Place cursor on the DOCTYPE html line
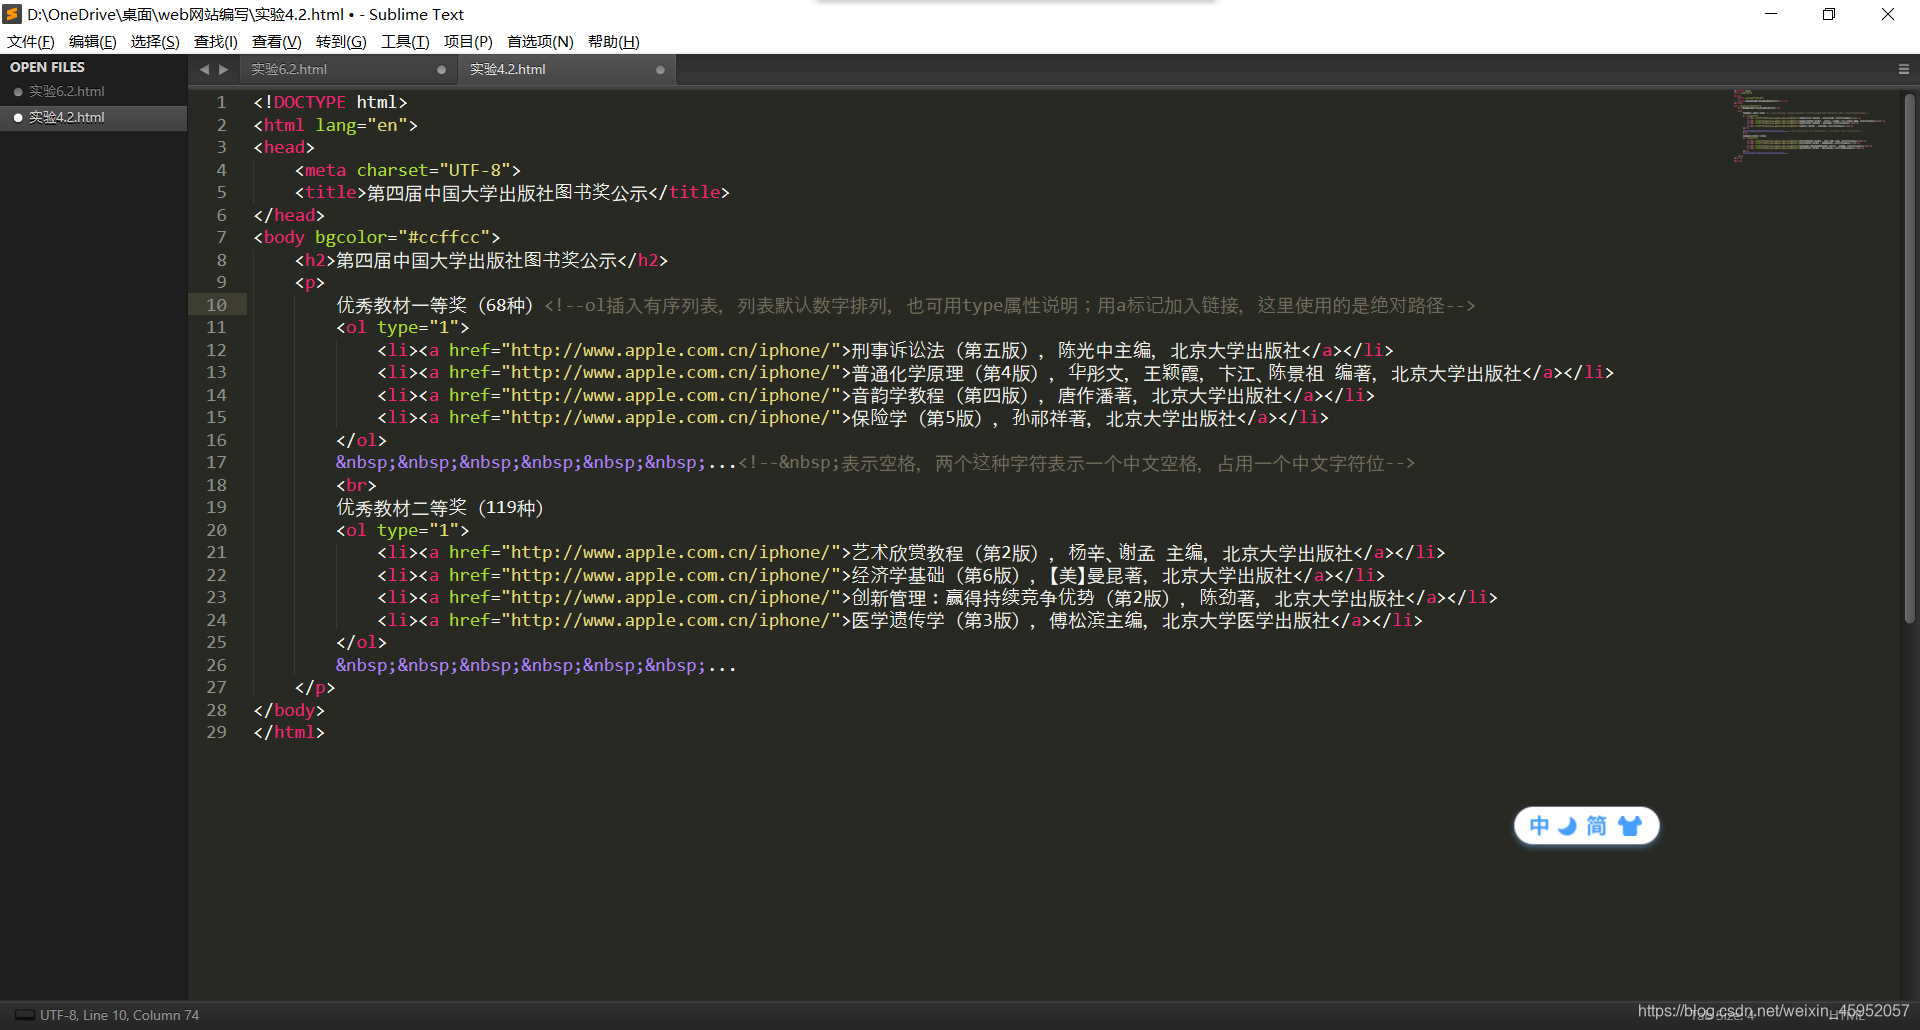 [330, 102]
